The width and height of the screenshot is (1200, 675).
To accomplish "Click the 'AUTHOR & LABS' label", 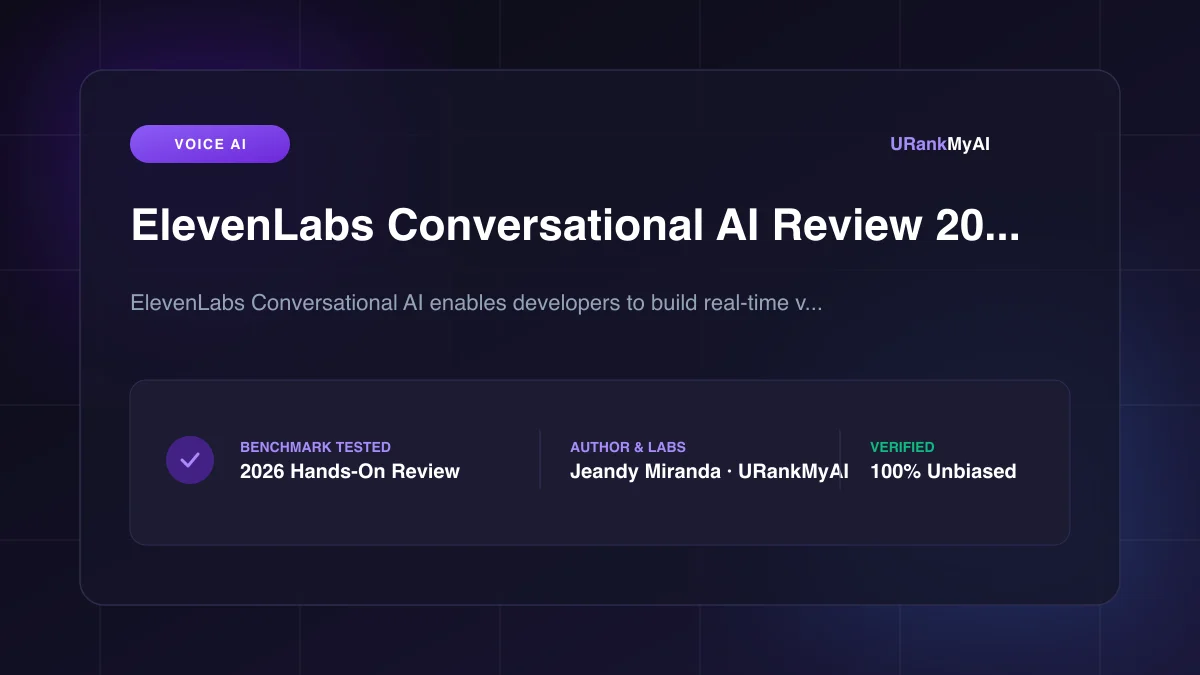I will coord(628,447).
